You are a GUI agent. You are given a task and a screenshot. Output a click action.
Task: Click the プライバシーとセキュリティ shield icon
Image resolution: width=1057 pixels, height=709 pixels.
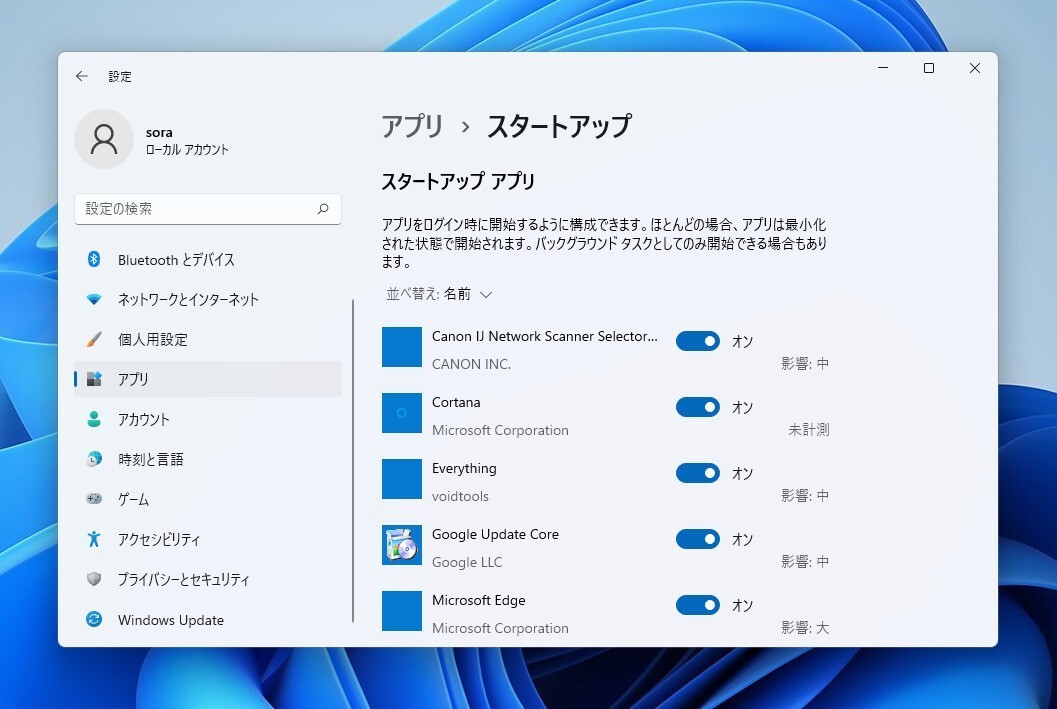tap(94, 580)
